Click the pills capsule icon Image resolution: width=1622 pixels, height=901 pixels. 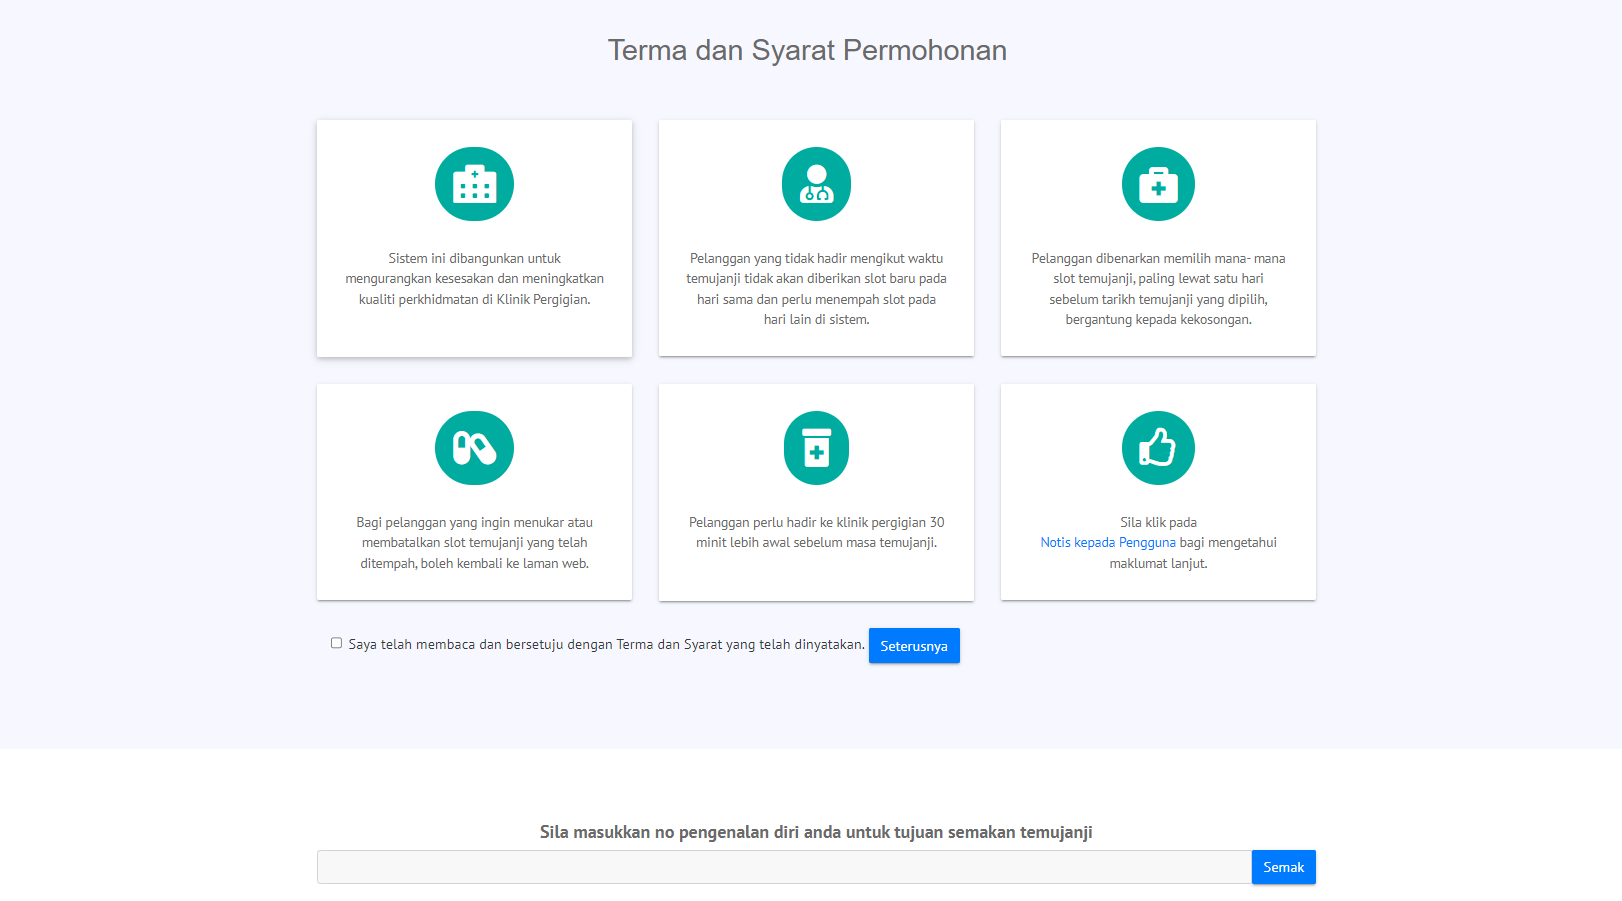474,448
